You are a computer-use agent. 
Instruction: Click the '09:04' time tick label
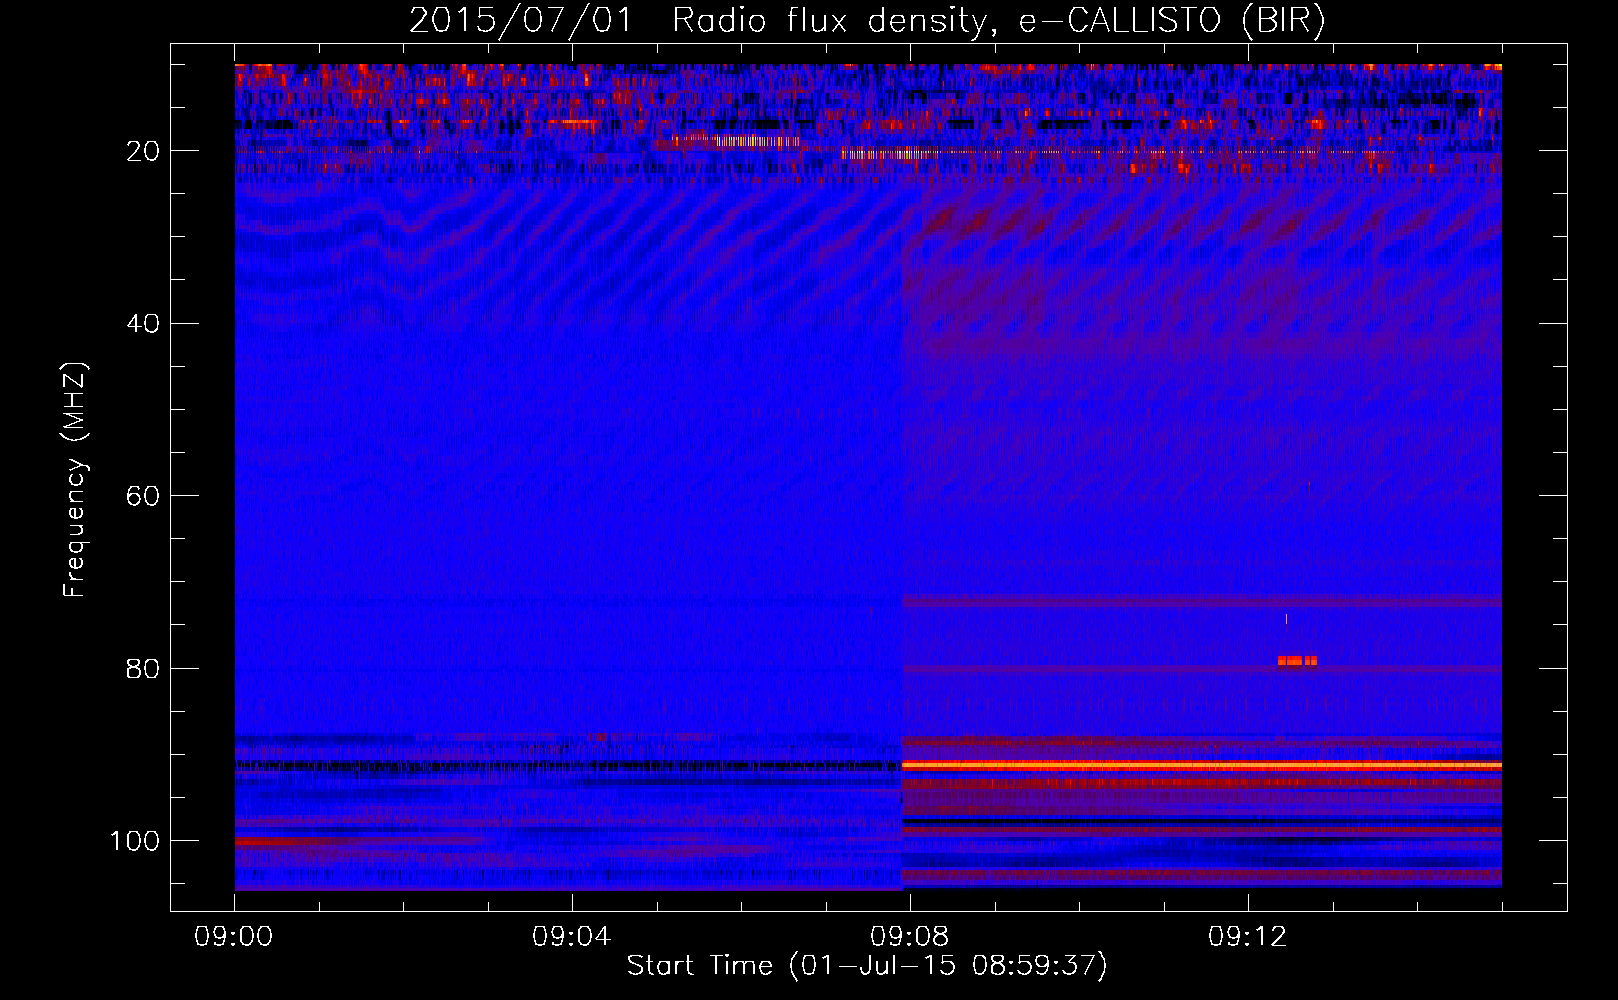tap(571, 937)
